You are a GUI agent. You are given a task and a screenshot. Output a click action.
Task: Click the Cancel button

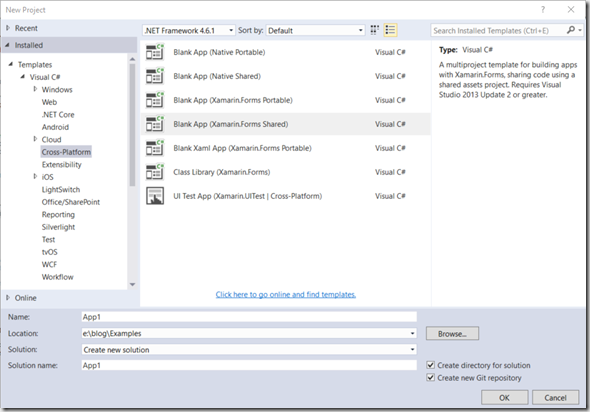click(555, 397)
